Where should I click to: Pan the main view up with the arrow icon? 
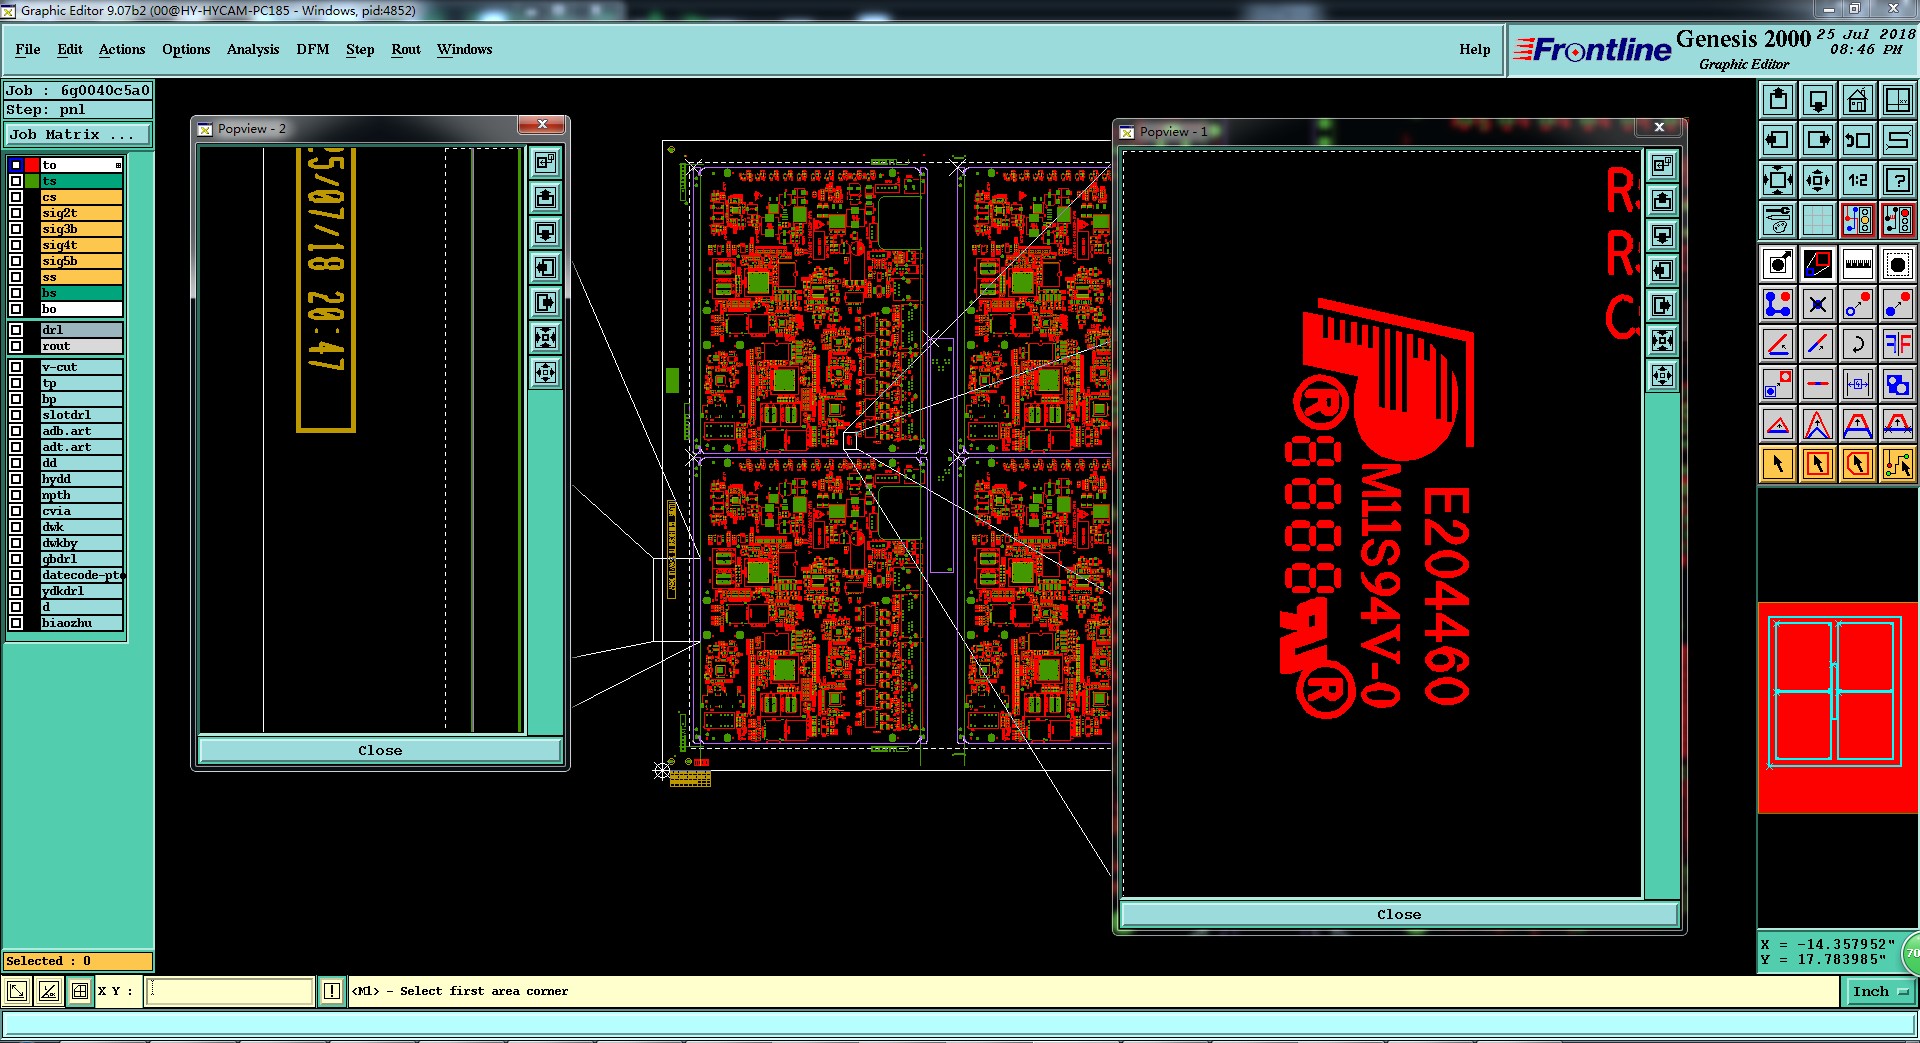pyautogui.click(x=1778, y=100)
